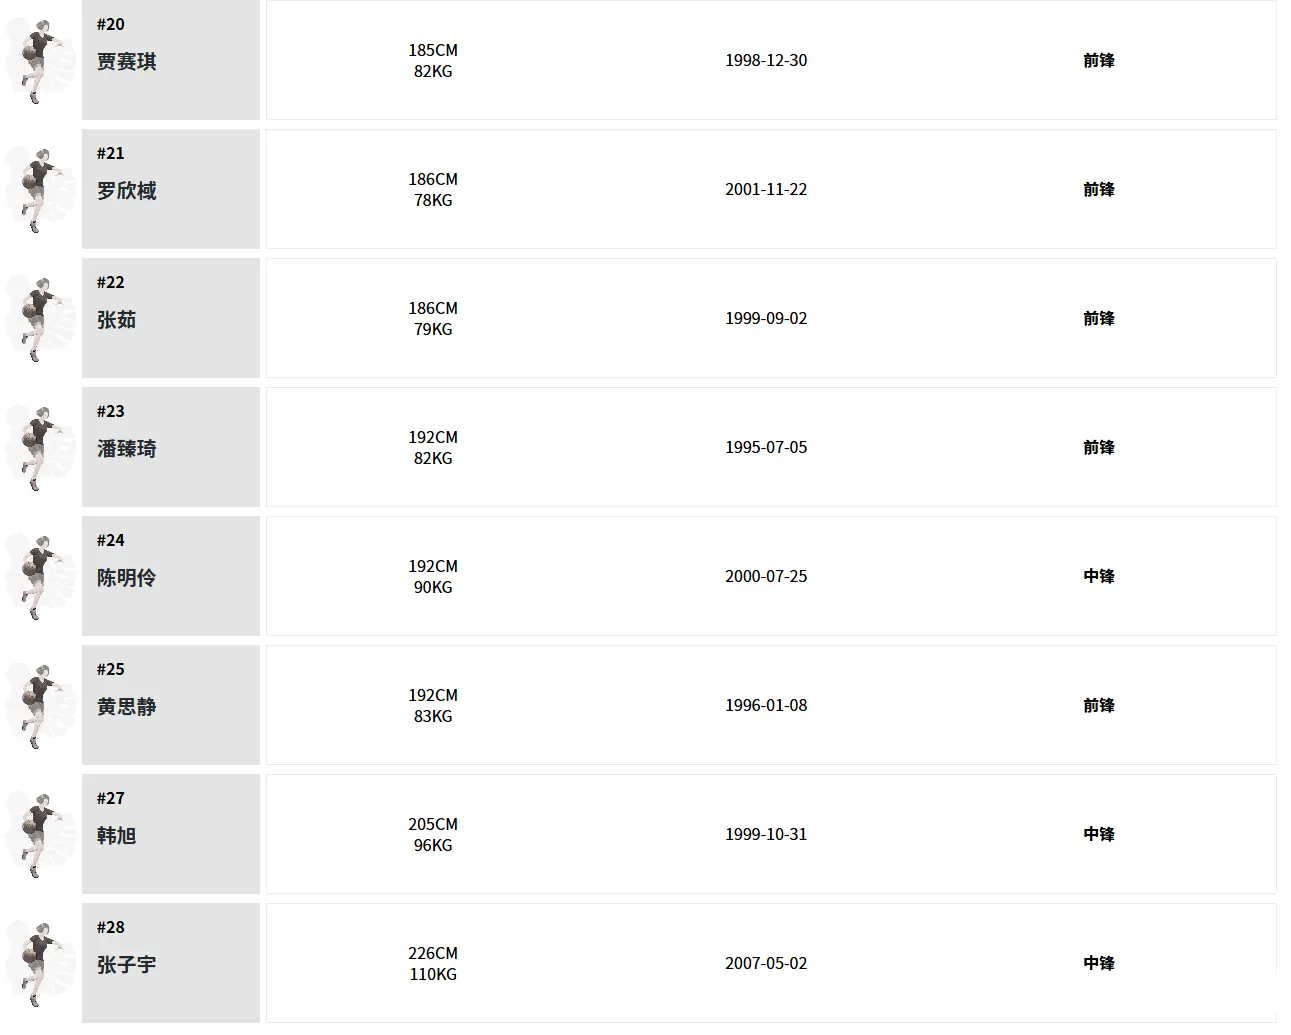The height and width of the screenshot is (1035, 1291).
Task: Open 黄思静 player page
Action: point(127,707)
